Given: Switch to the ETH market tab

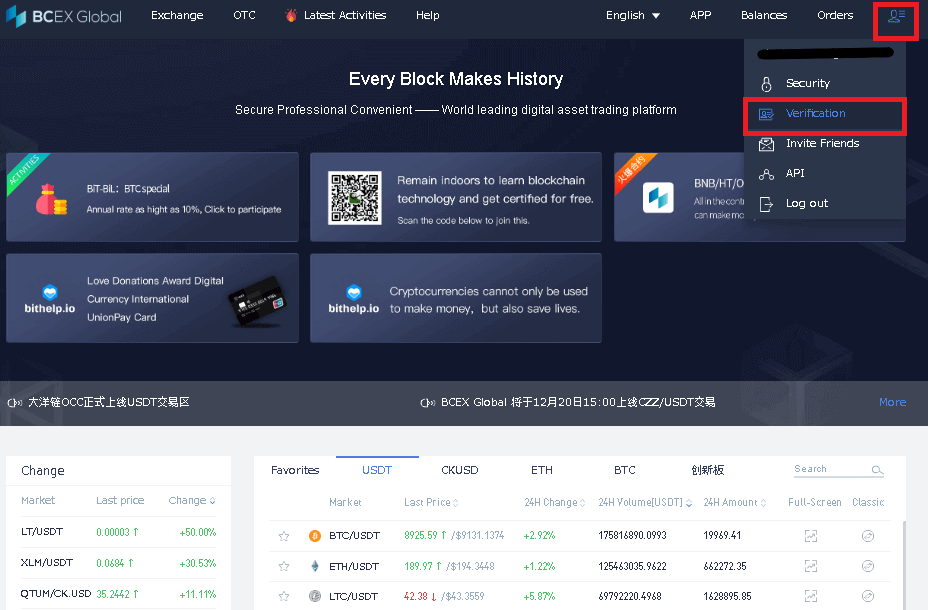Looking at the screenshot, I should 542,470.
